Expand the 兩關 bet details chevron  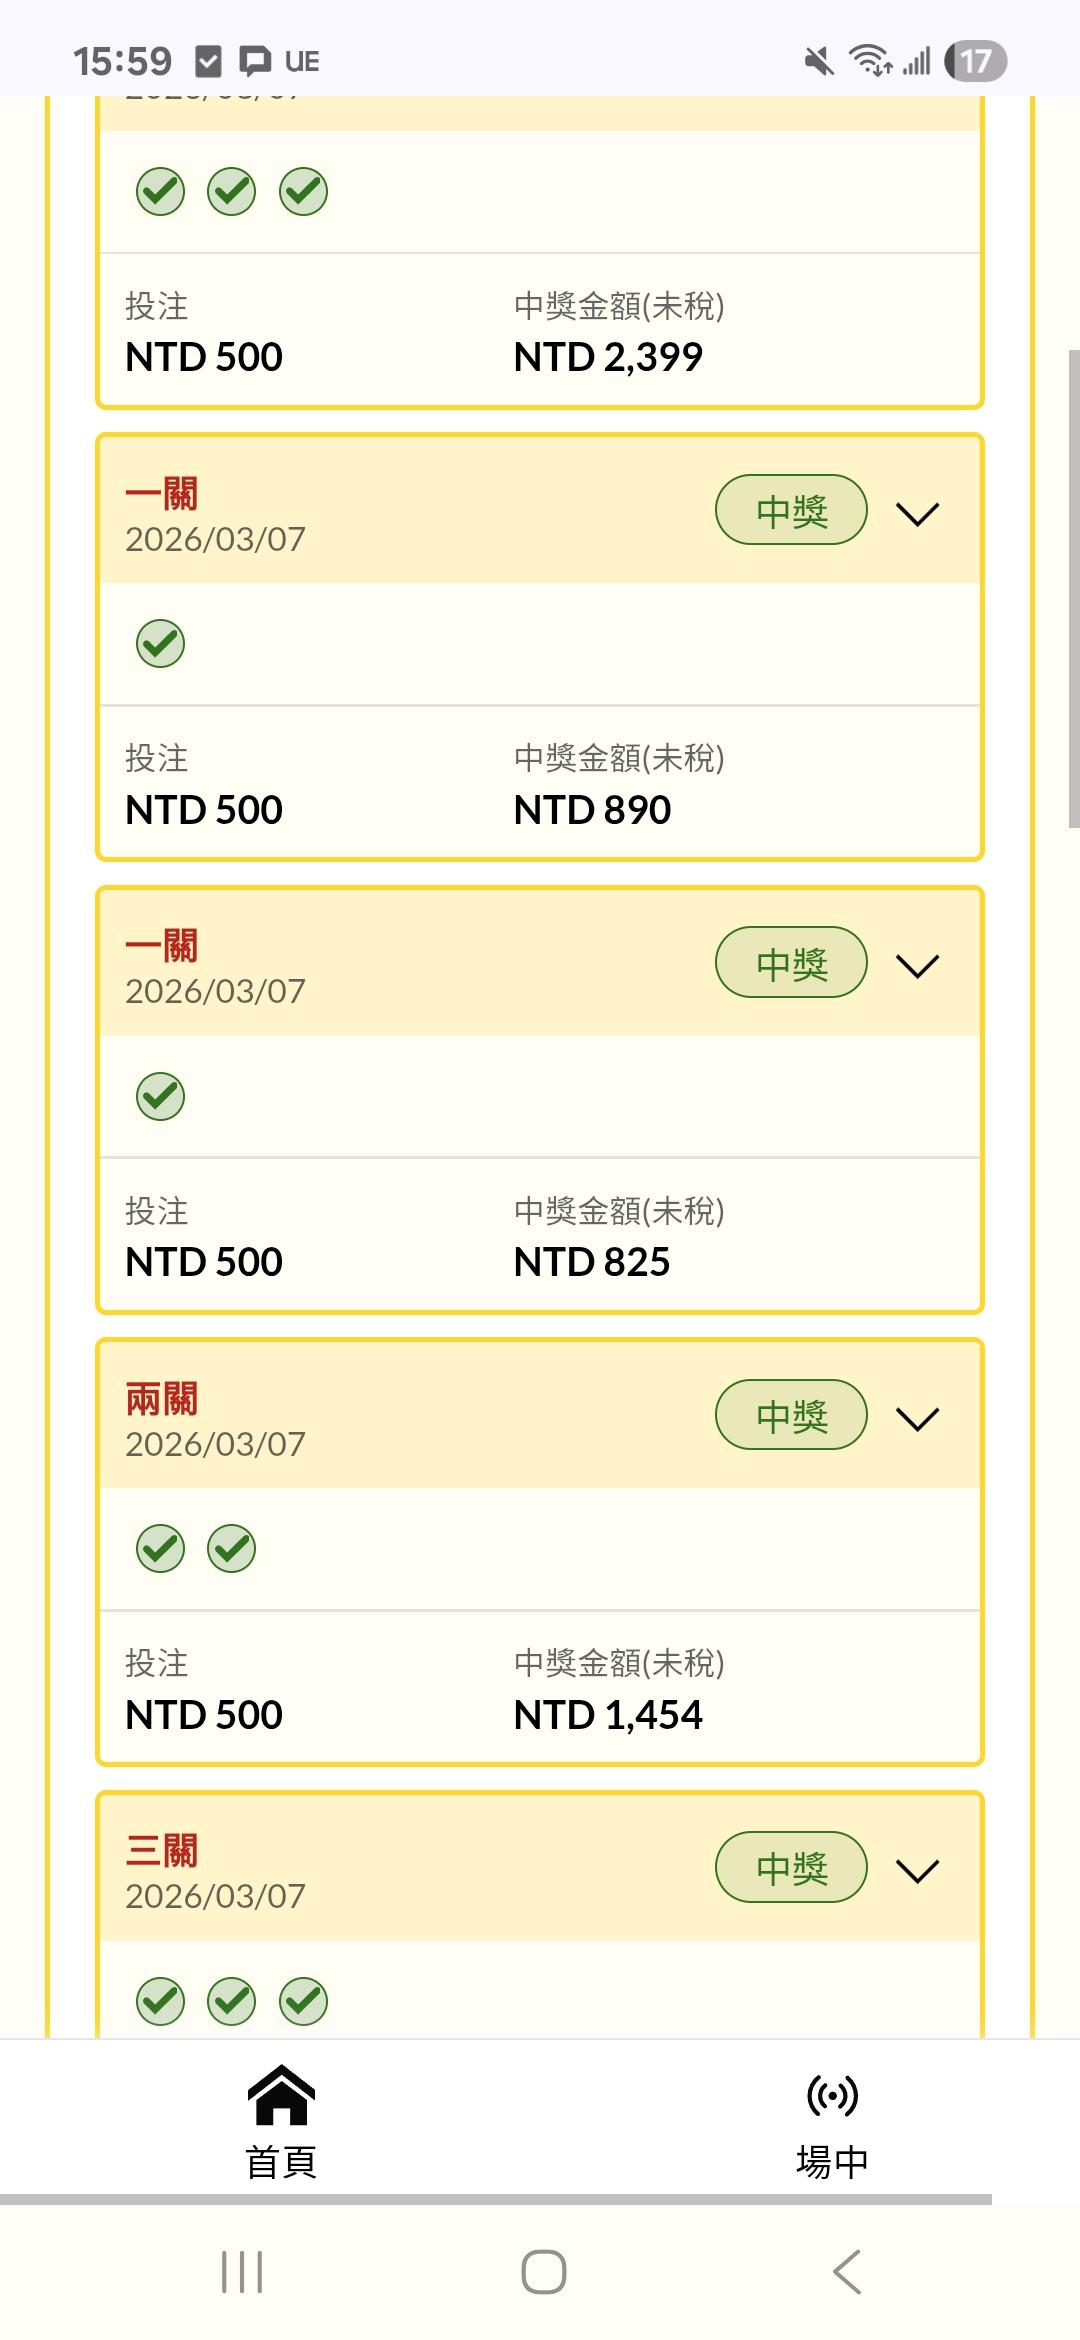917,1418
